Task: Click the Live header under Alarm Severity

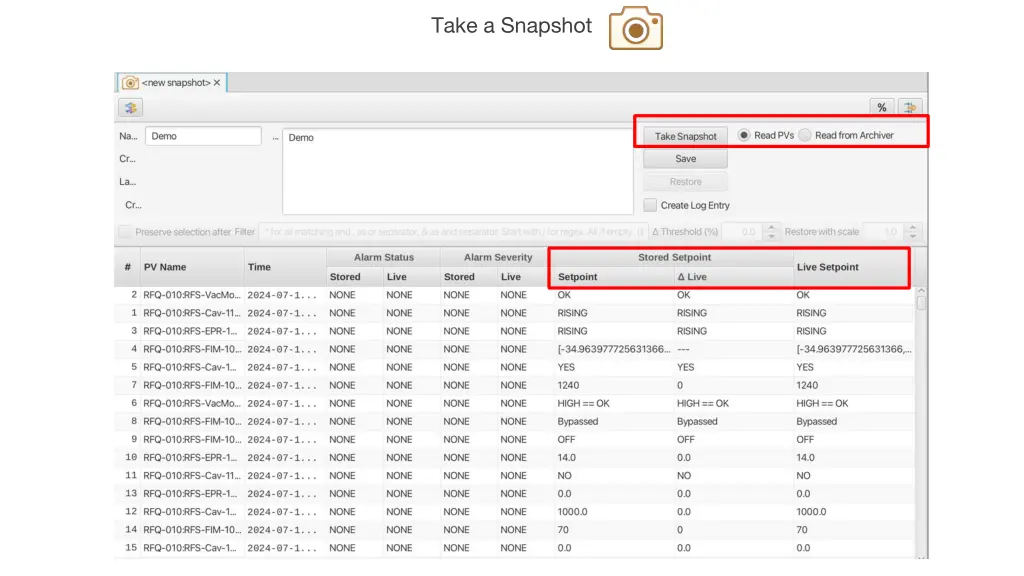Action: pyautogui.click(x=526, y=277)
